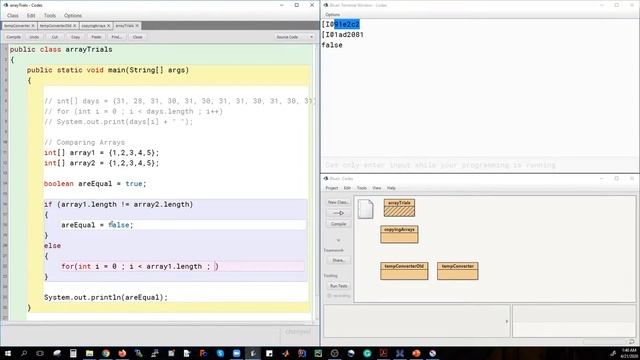640x360 pixels.
Task: Close the tempConverterOld tab
Action: (75, 26)
